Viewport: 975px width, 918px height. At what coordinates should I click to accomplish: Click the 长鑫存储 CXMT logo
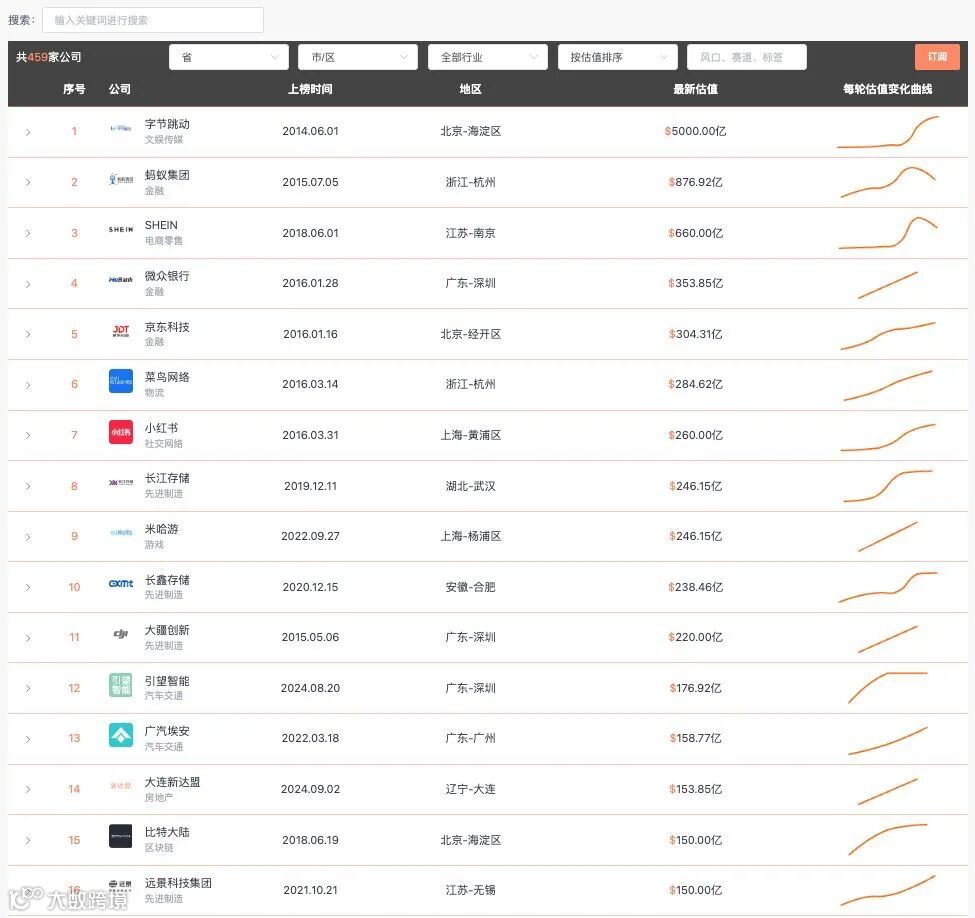click(x=121, y=583)
